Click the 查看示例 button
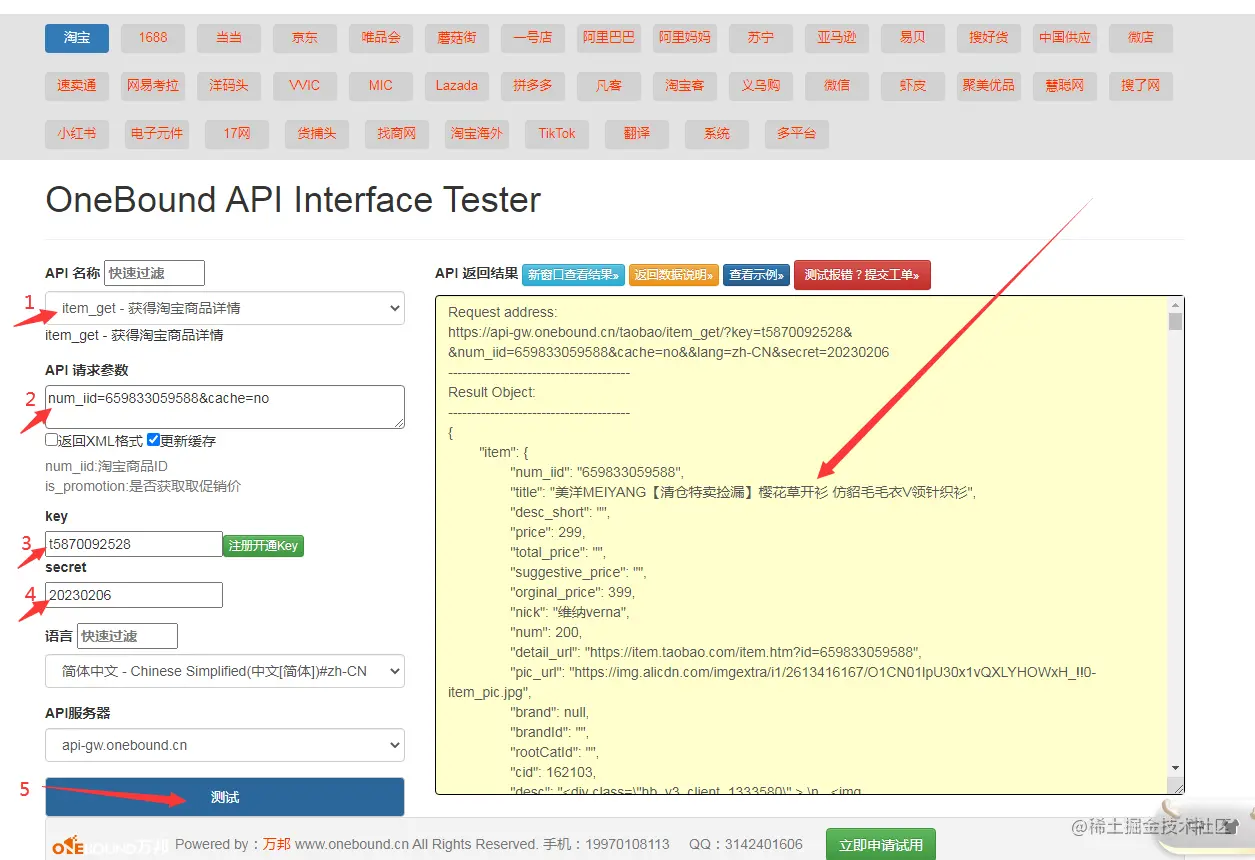 click(756, 274)
